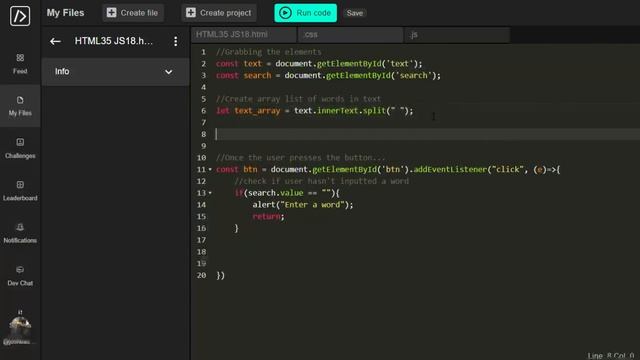640x360 pixels.
Task: Click the HTML35 JS18.h... file title
Action: (x=114, y=41)
